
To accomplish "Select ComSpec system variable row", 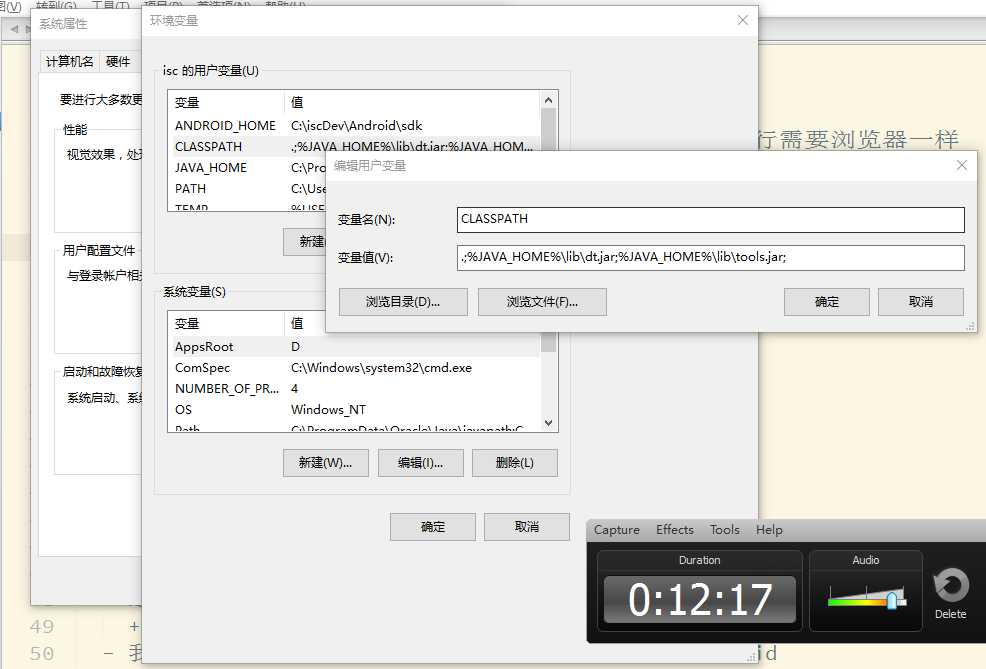I will coord(355,368).
